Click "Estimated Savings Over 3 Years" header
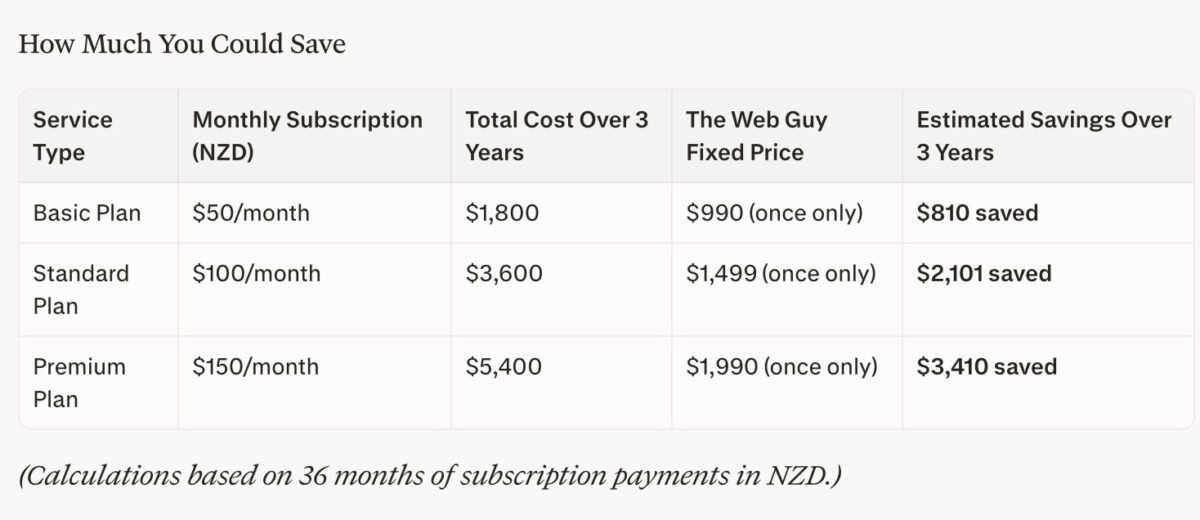The image size is (1200, 520). coord(1043,136)
